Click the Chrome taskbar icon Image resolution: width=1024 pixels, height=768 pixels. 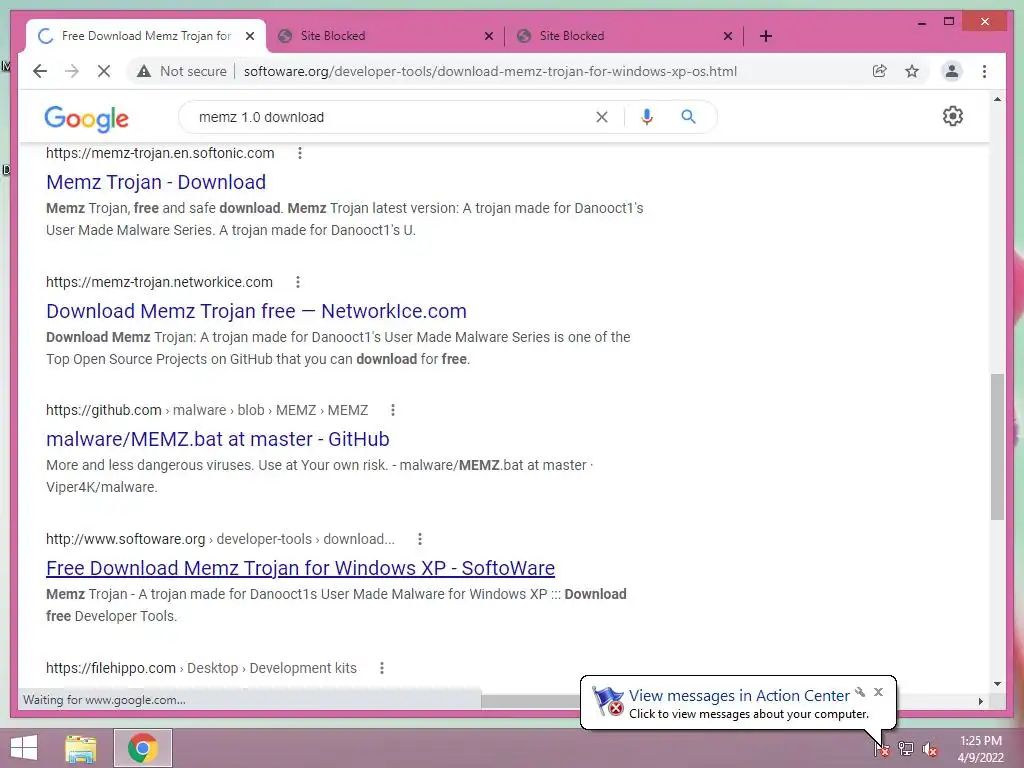[143, 748]
